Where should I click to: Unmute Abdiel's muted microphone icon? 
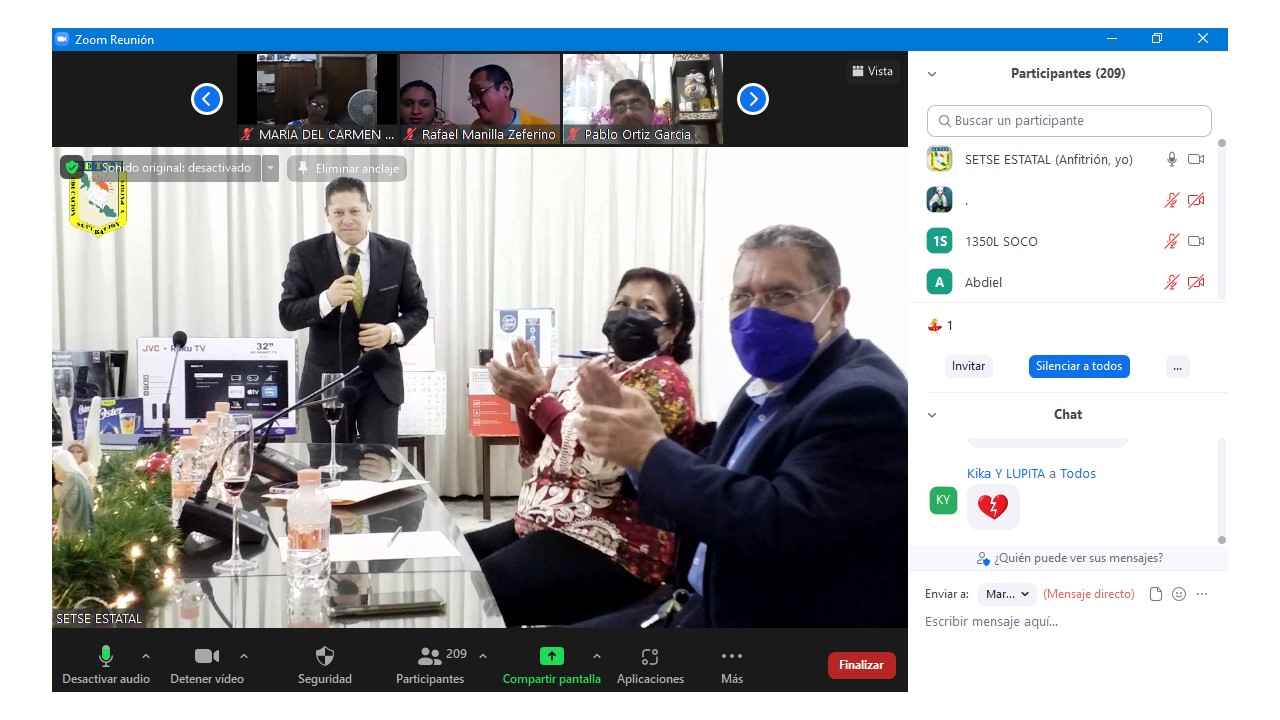coord(1171,282)
